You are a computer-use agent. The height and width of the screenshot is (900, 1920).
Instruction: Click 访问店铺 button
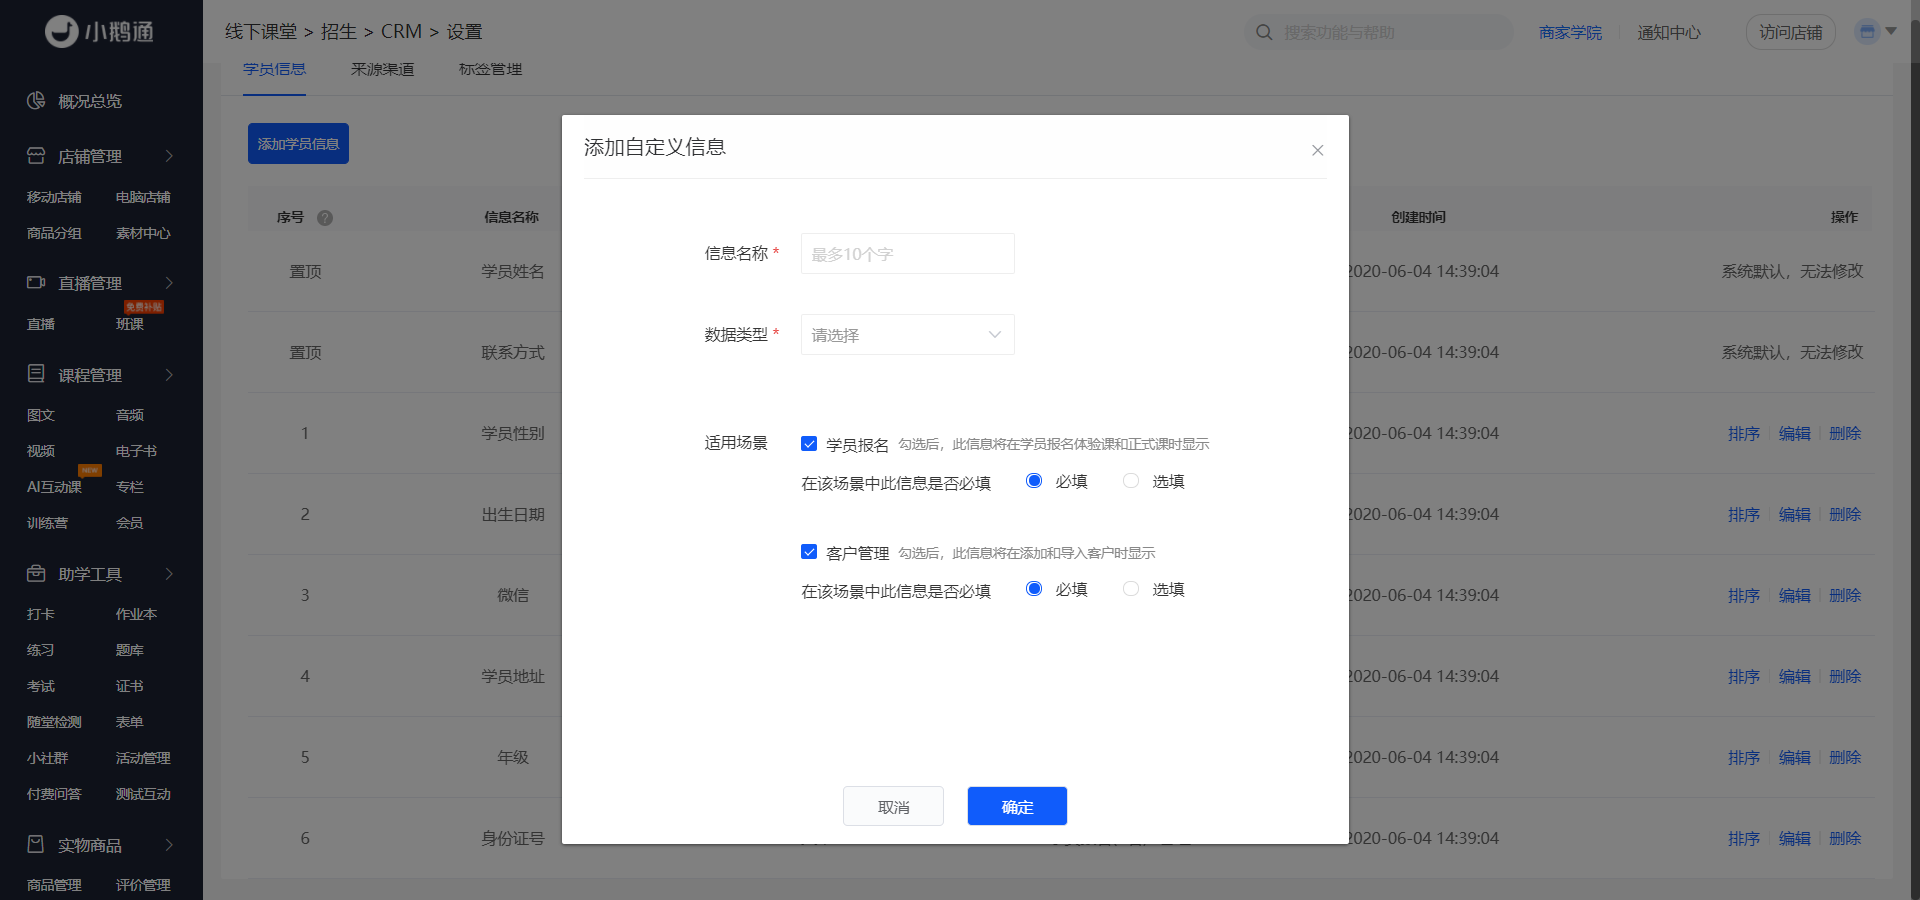[1790, 32]
